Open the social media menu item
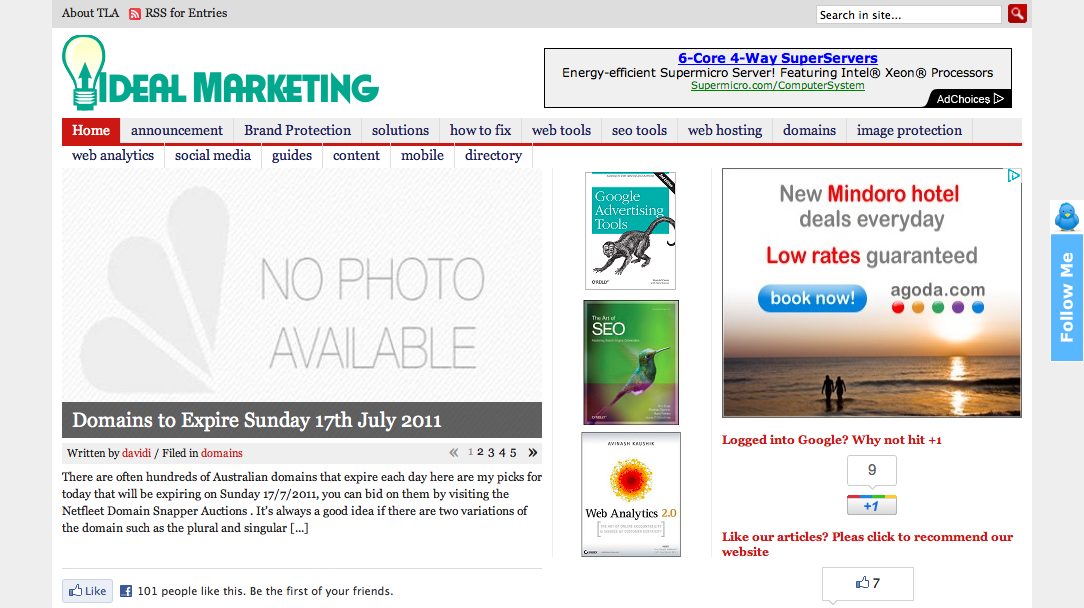 213,156
